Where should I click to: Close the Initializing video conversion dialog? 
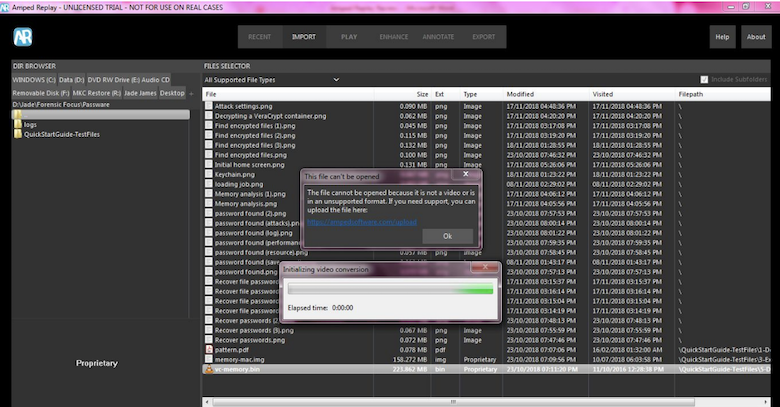coord(485,267)
